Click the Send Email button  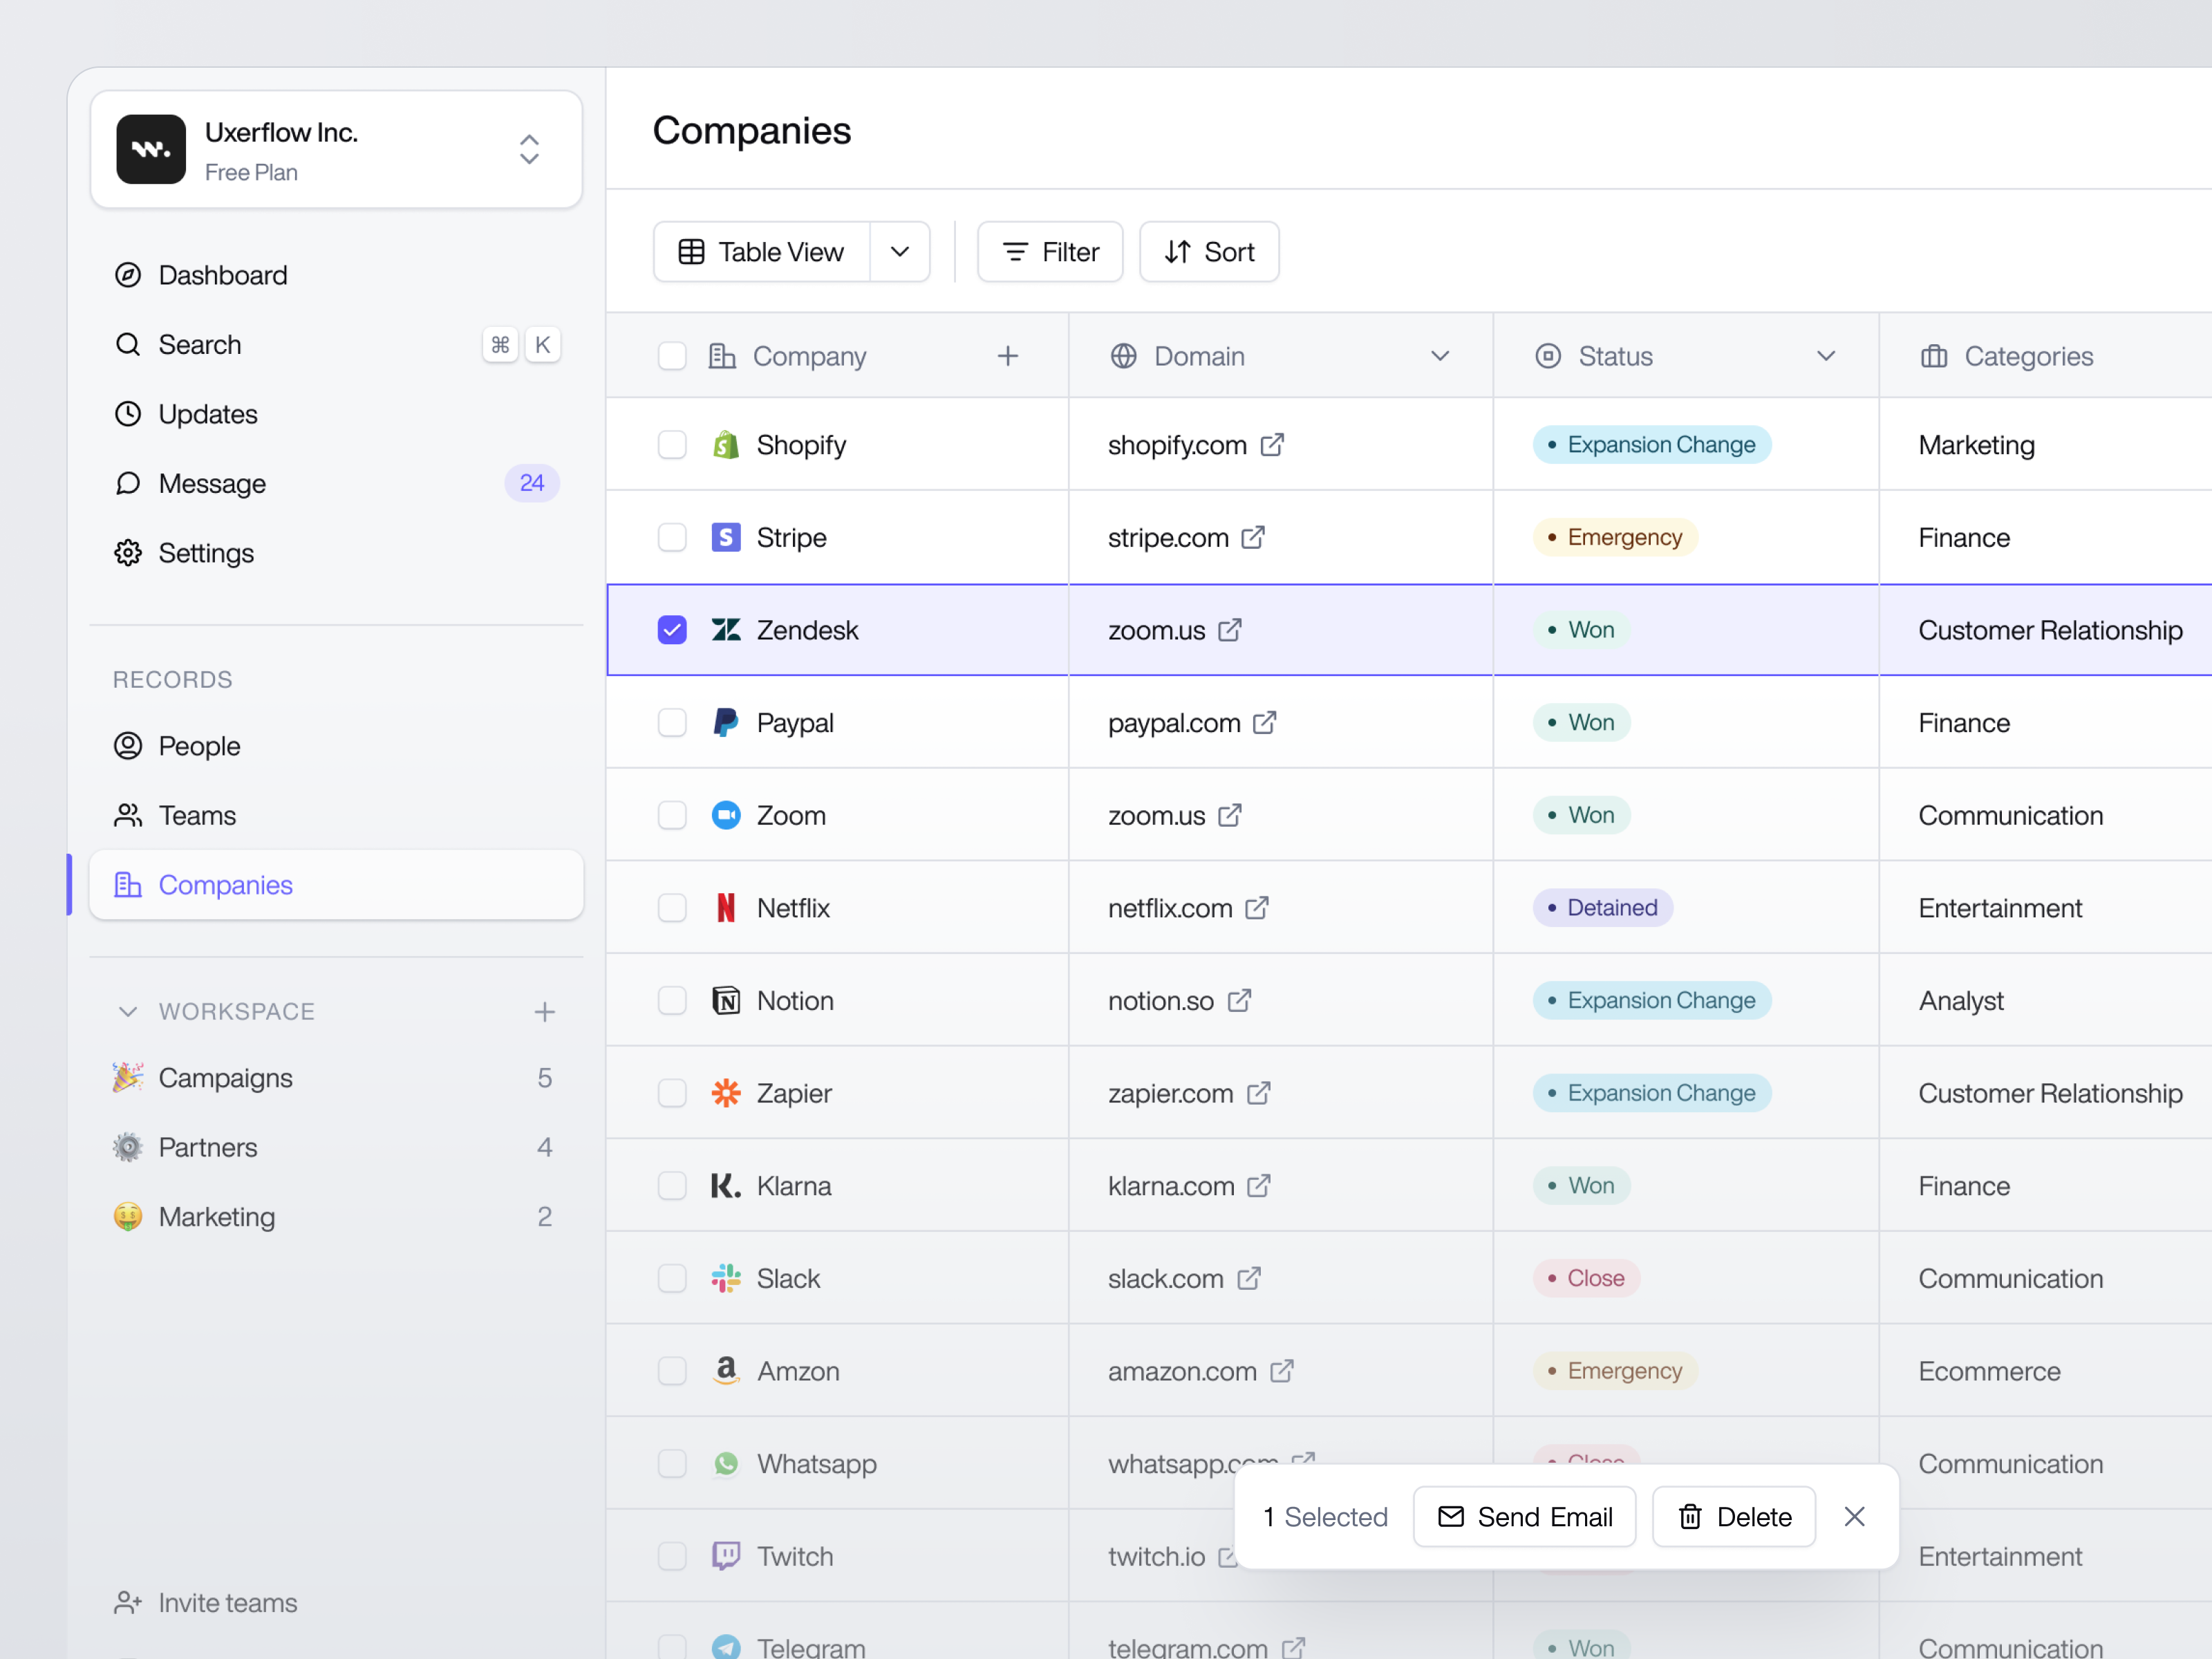pyautogui.click(x=1524, y=1516)
